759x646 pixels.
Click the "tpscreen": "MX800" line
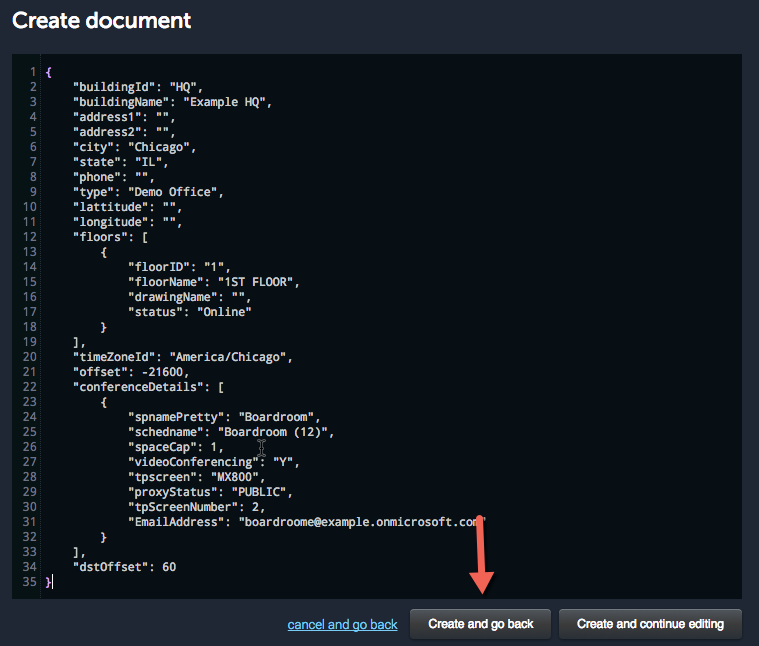tap(197, 477)
